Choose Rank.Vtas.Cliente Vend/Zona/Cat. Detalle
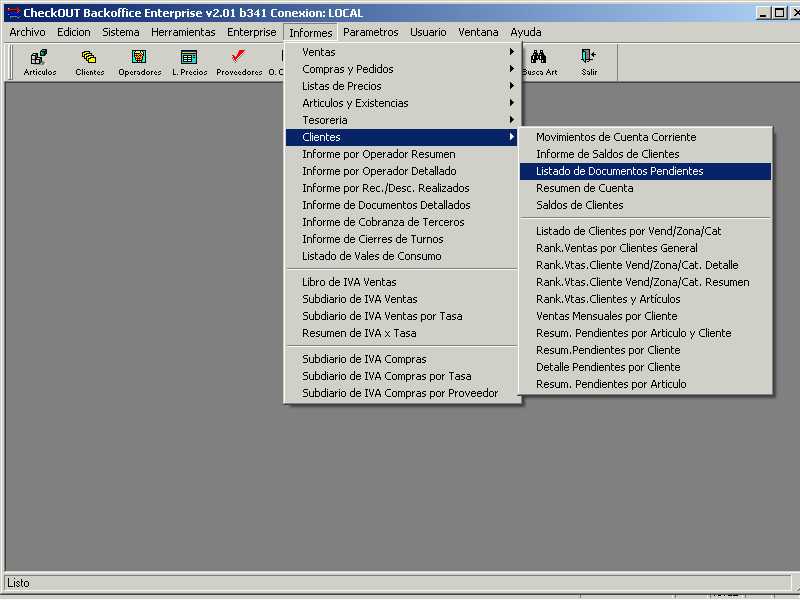 pos(645,265)
